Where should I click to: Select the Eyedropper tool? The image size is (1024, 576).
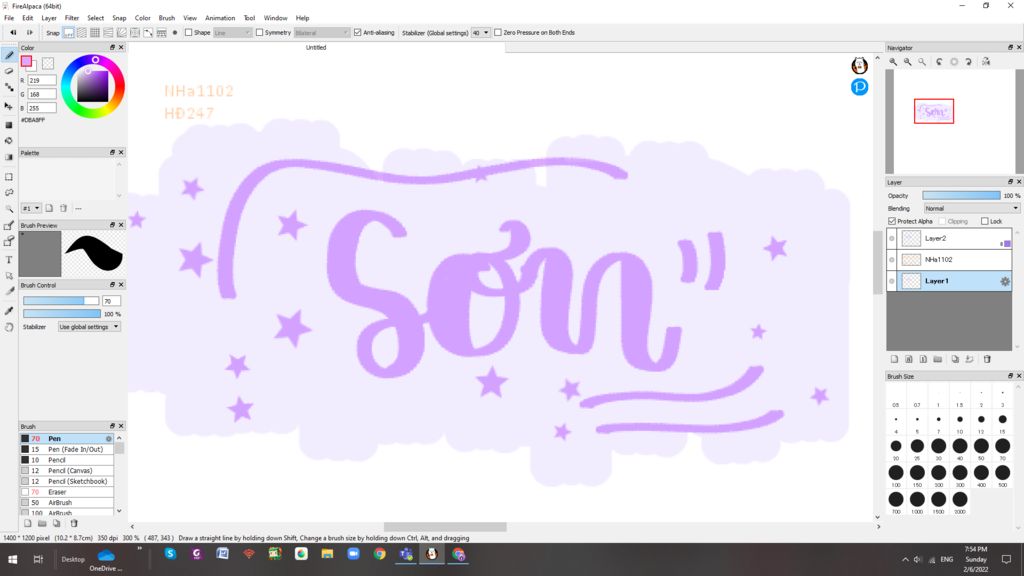click(x=9, y=311)
